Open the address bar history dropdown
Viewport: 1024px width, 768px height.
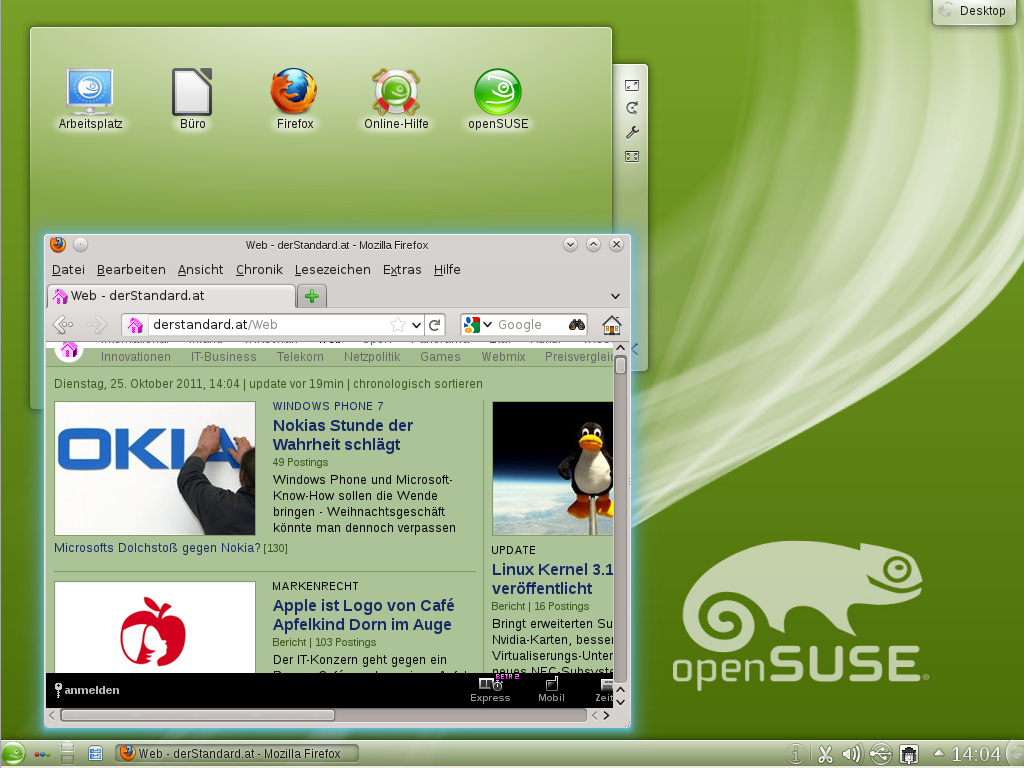pyautogui.click(x=416, y=325)
